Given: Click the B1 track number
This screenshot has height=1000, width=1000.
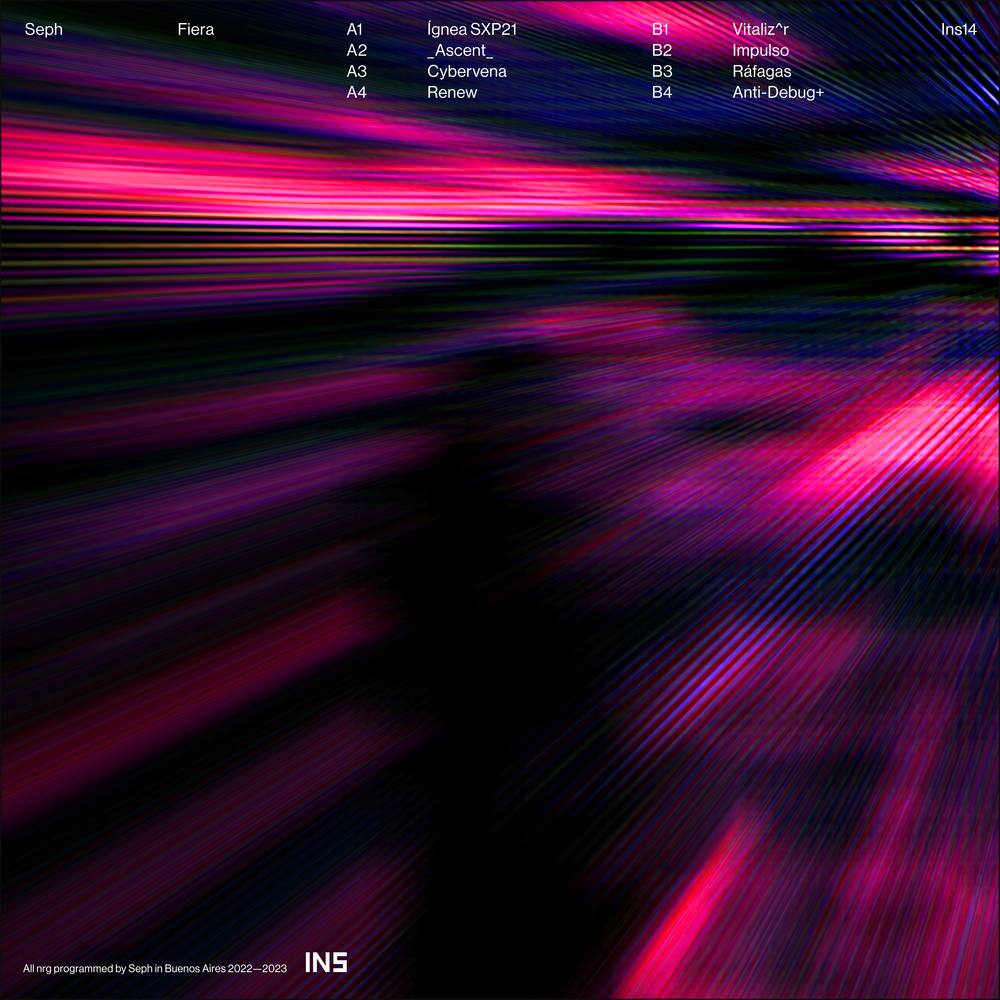Looking at the screenshot, I should click(660, 30).
